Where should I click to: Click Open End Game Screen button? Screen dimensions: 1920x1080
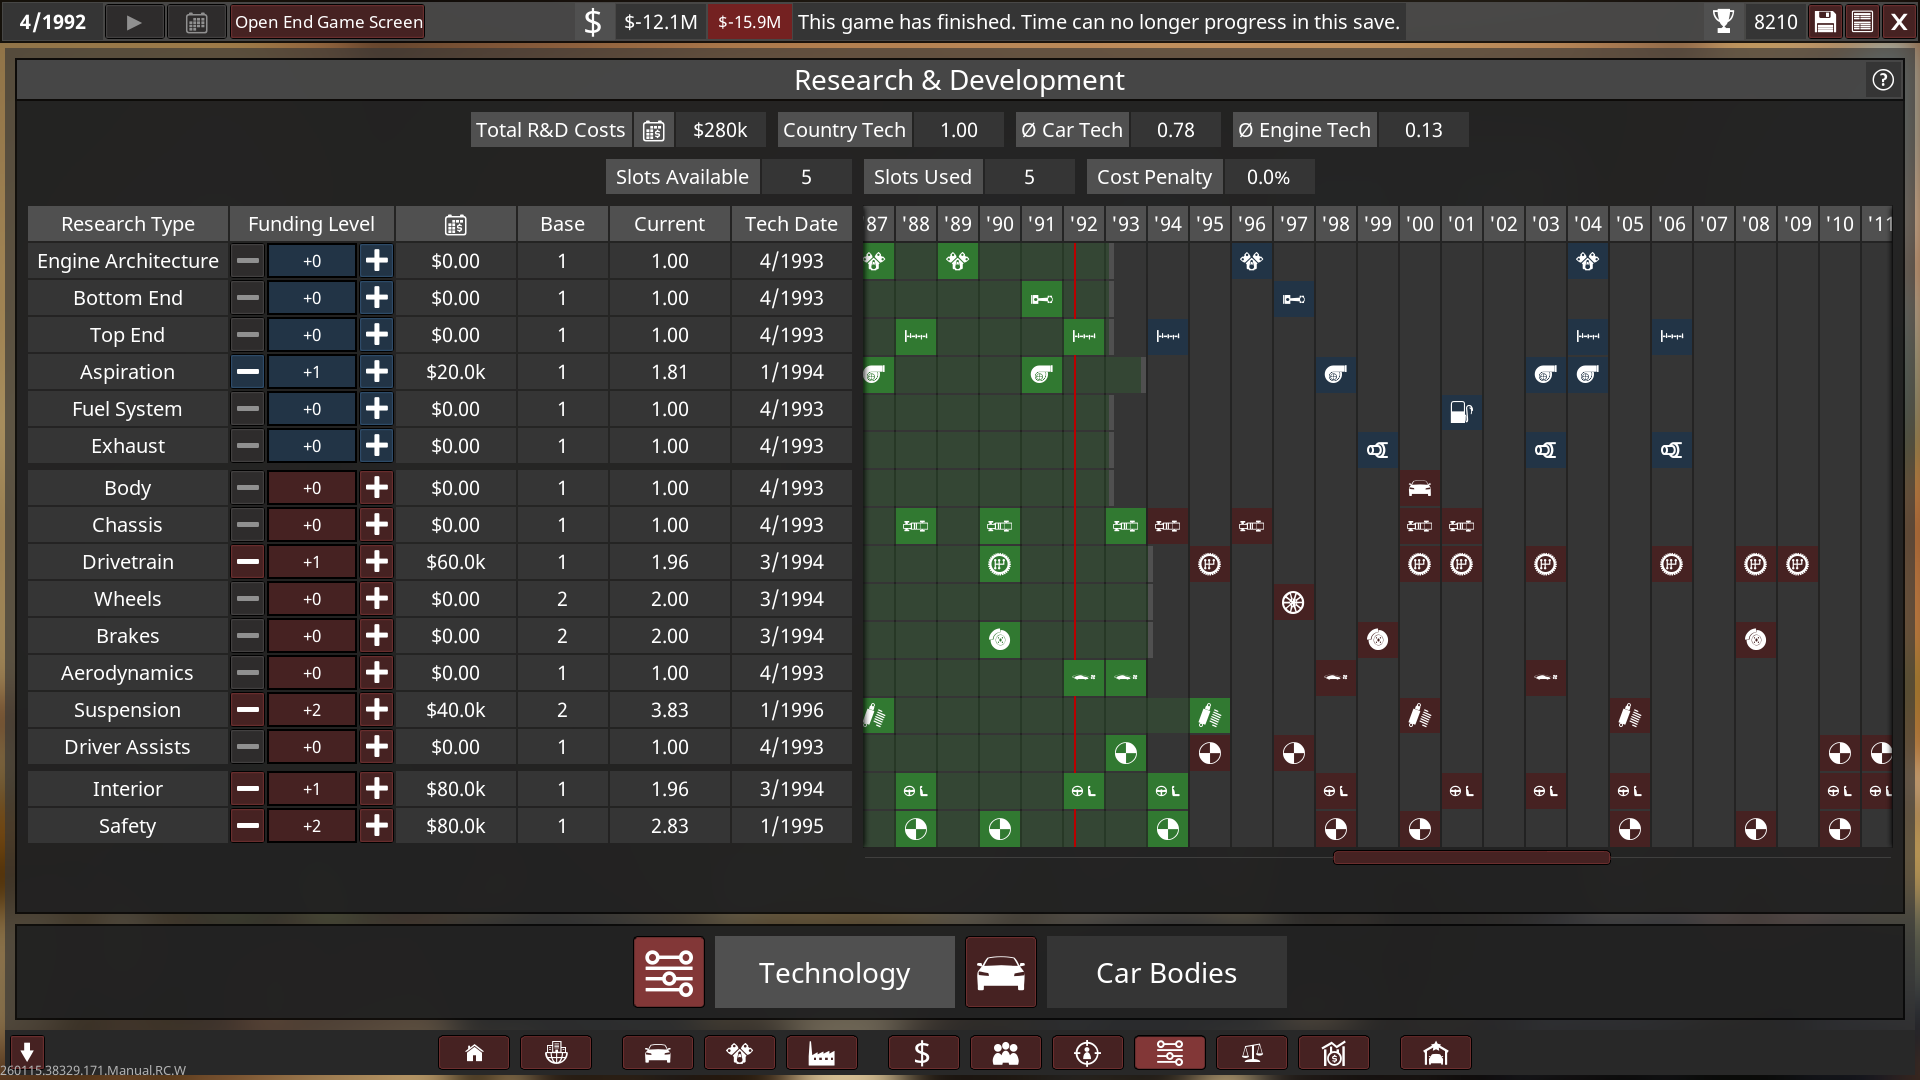[328, 22]
